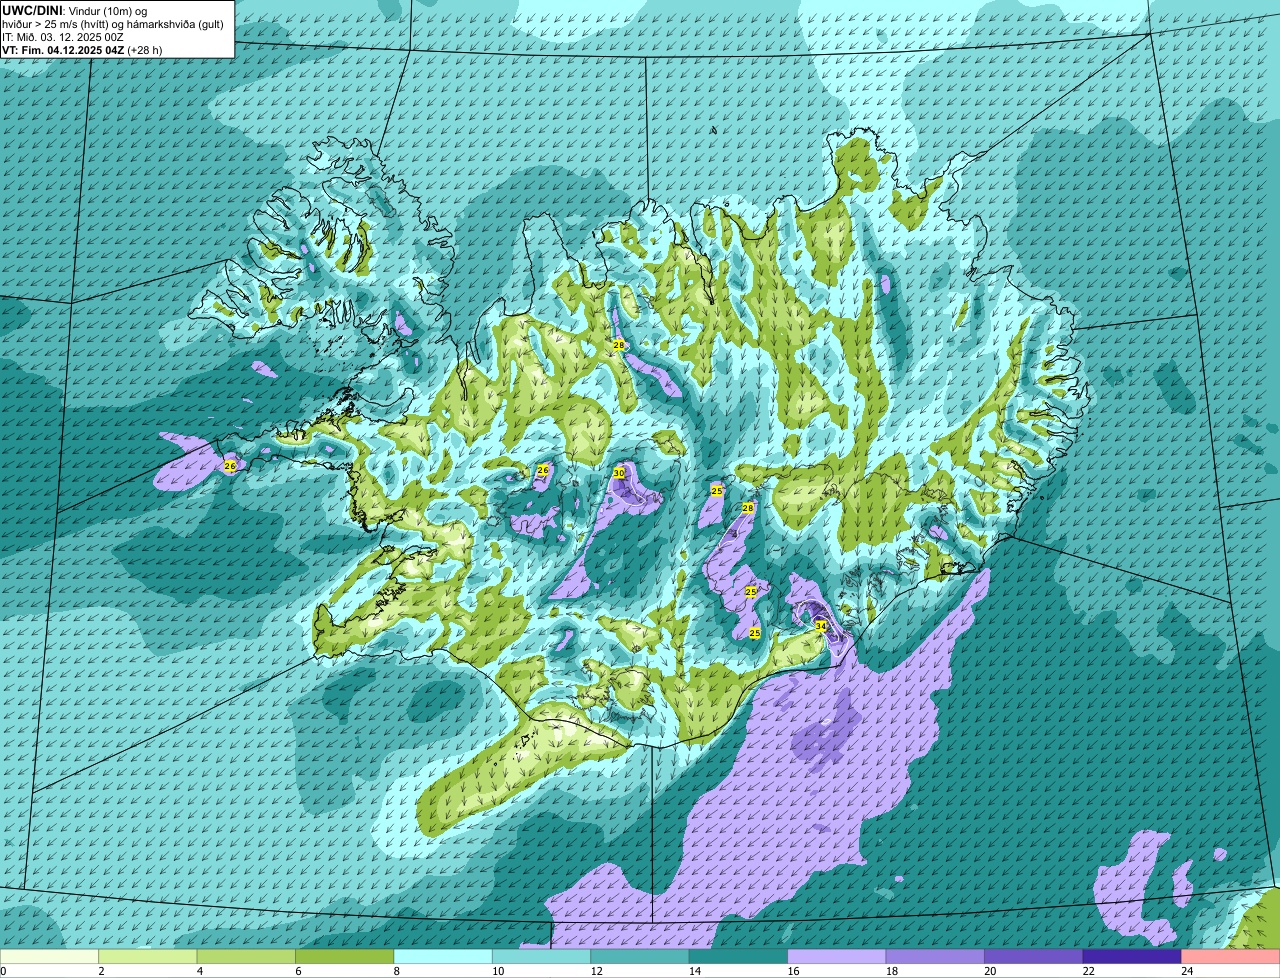Click the yellow gust label 30
The width and height of the screenshot is (1280, 978).
tap(619, 472)
